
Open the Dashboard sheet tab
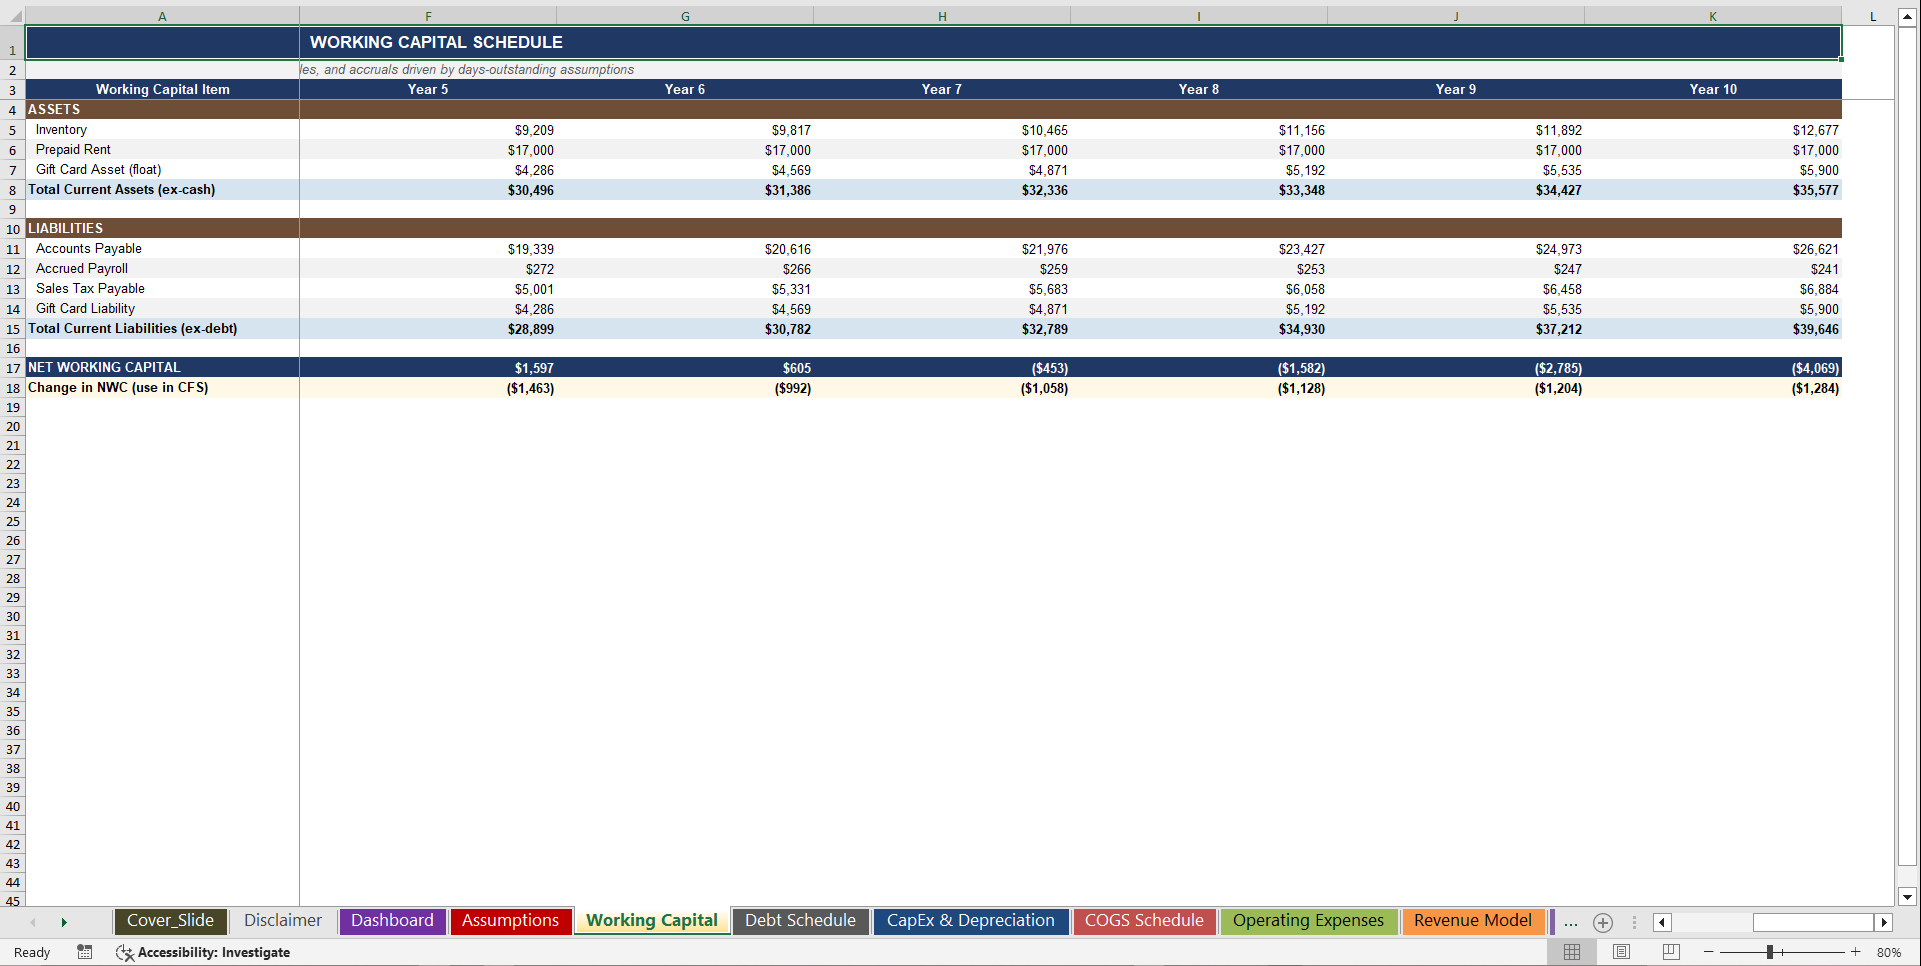point(392,921)
